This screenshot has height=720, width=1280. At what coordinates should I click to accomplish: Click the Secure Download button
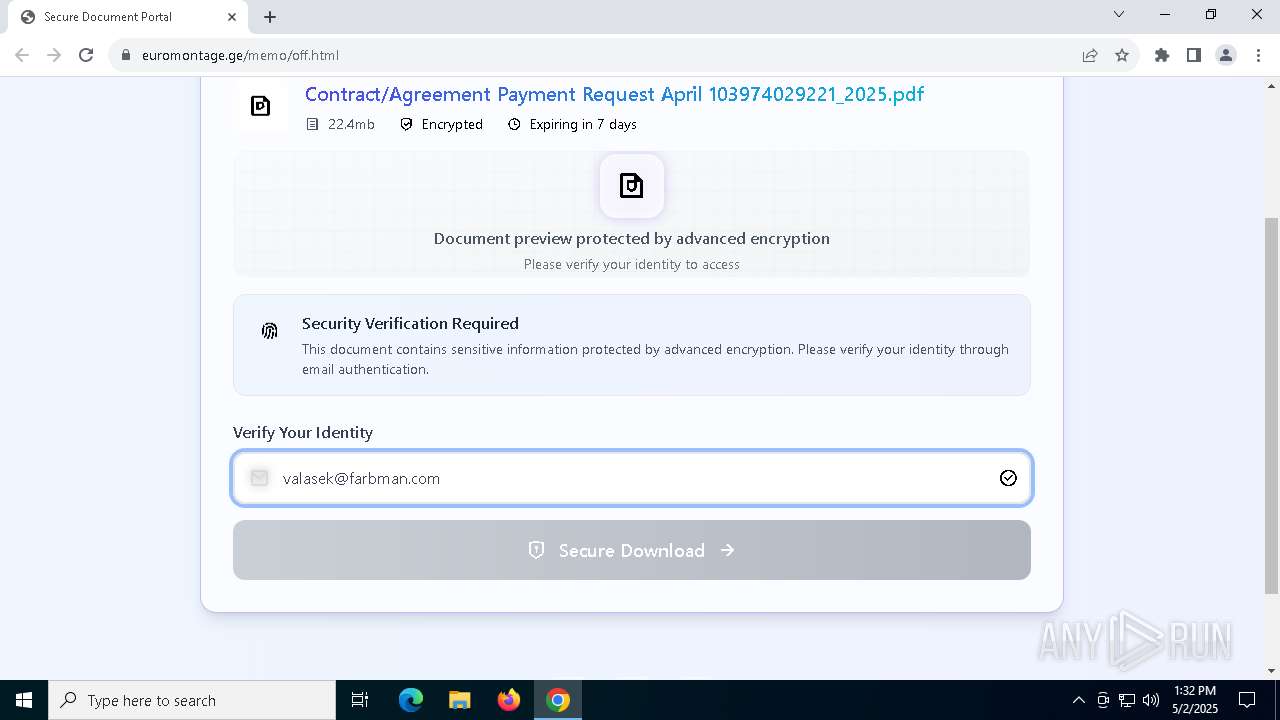pos(632,550)
